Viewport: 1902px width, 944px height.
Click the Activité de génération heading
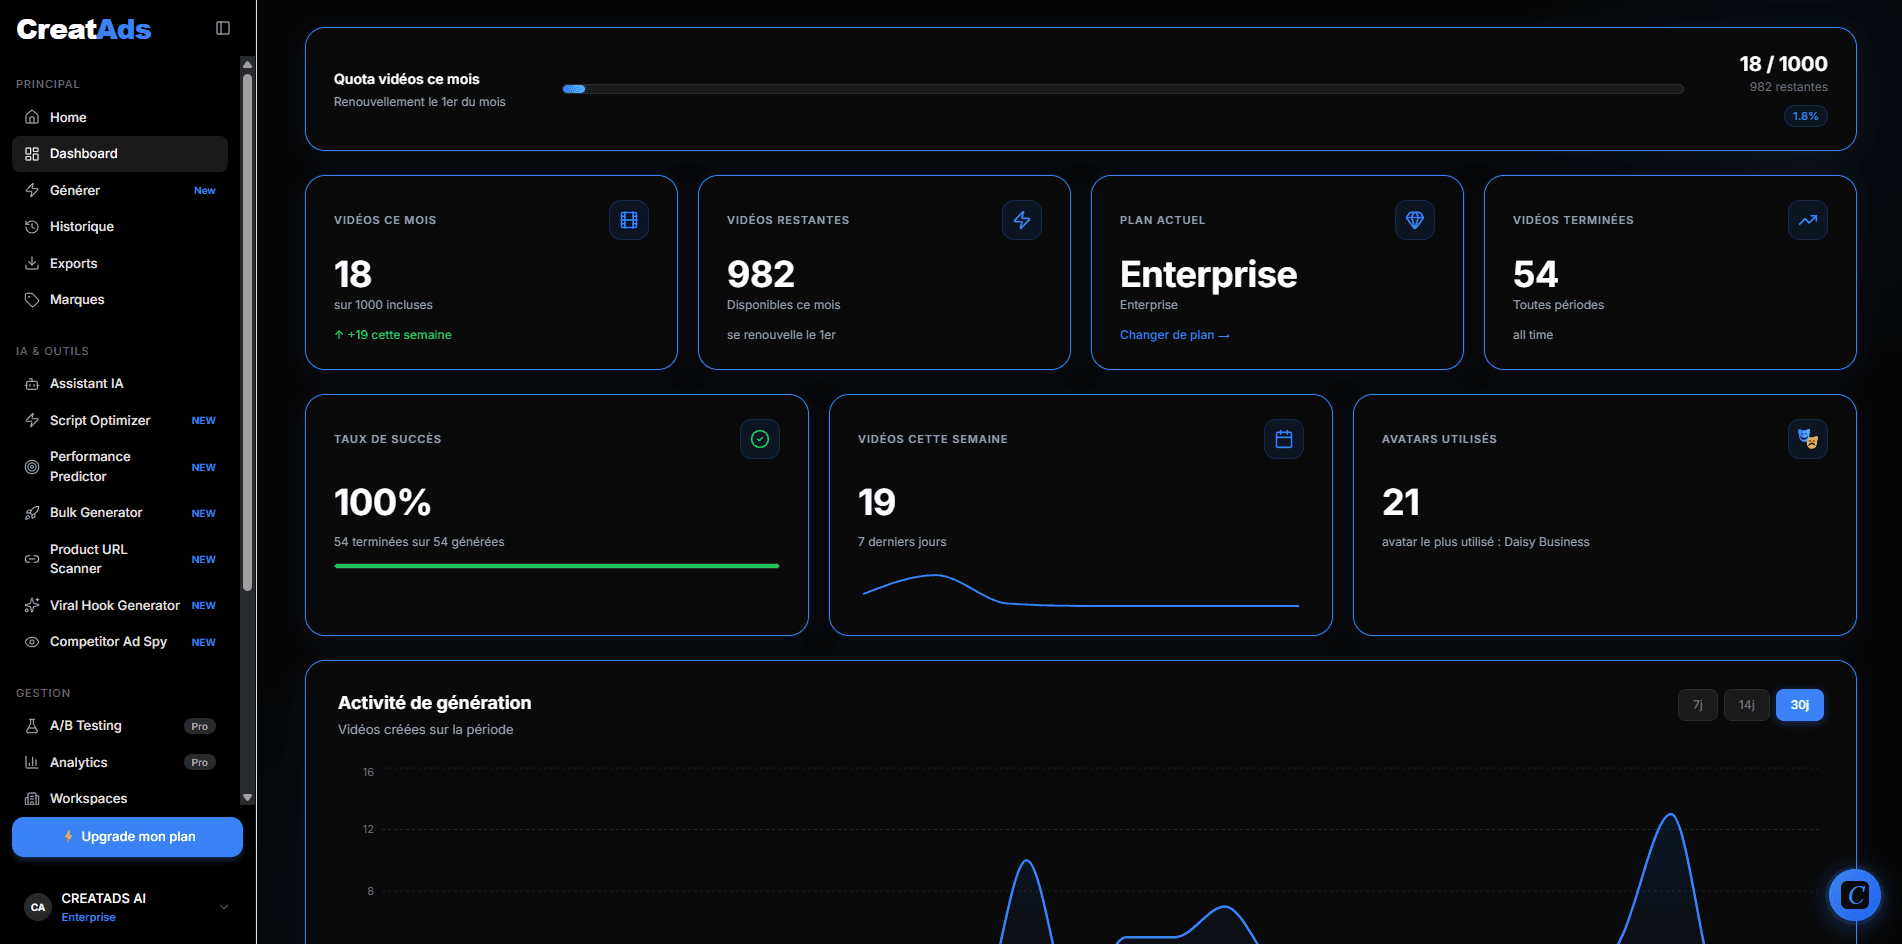[x=434, y=703]
